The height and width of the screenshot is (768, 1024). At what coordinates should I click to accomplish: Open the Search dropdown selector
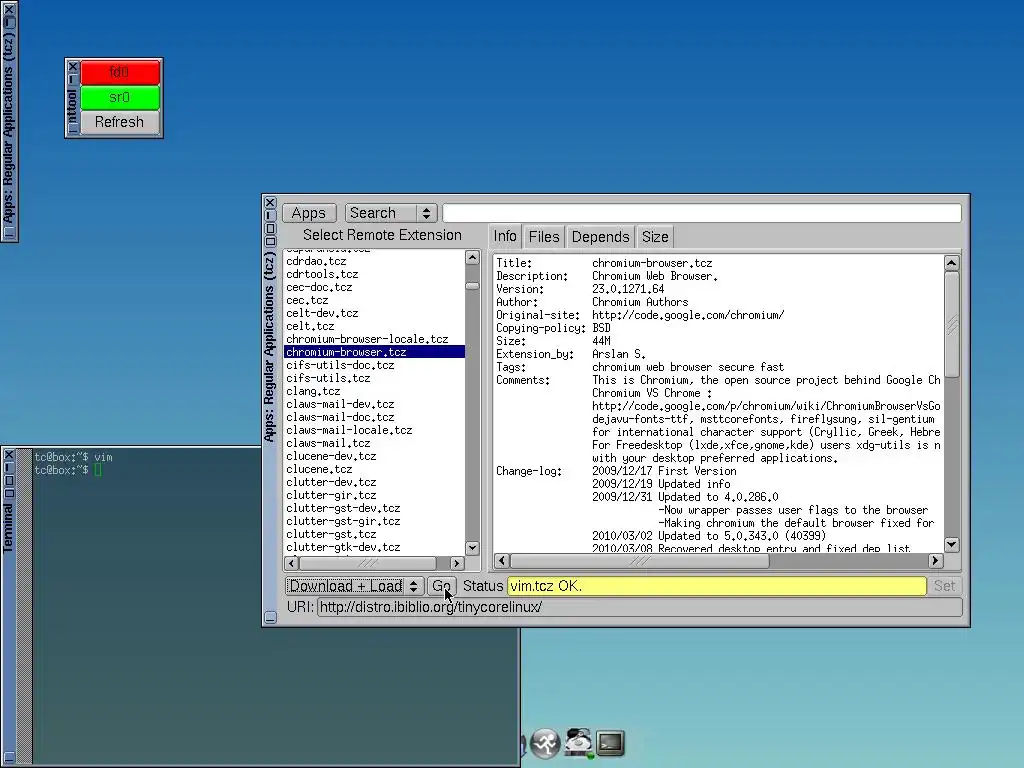(x=391, y=213)
